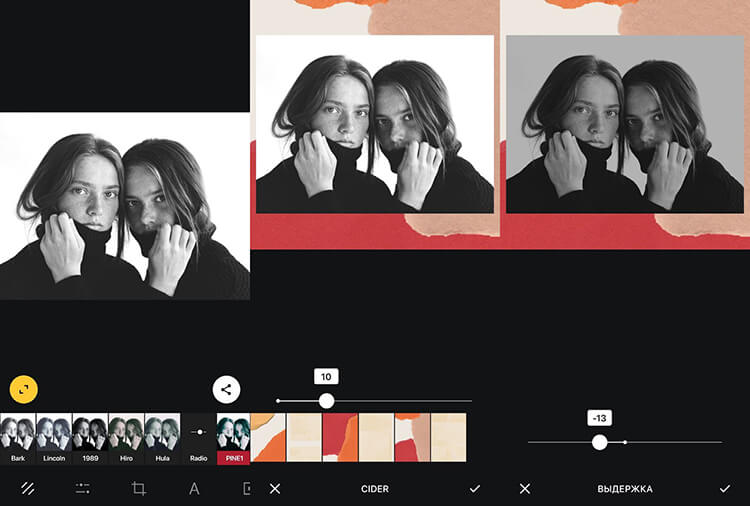Click the white share icon
Image resolution: width=750 pixels, height=506 pixels.
pyautogui.click(x=227, y=390)
